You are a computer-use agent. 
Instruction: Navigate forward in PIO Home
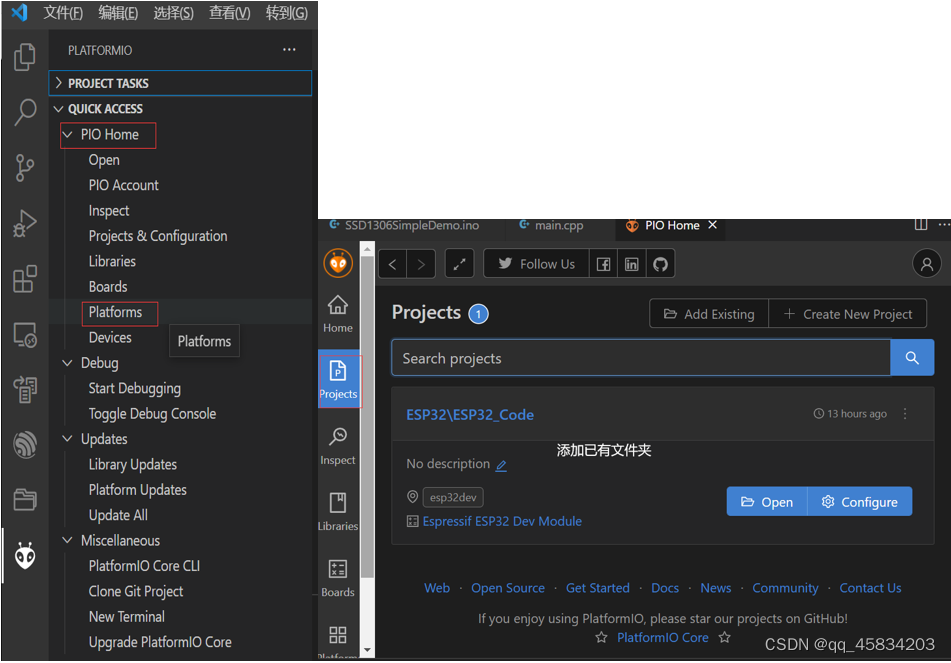tap(421, 264)
